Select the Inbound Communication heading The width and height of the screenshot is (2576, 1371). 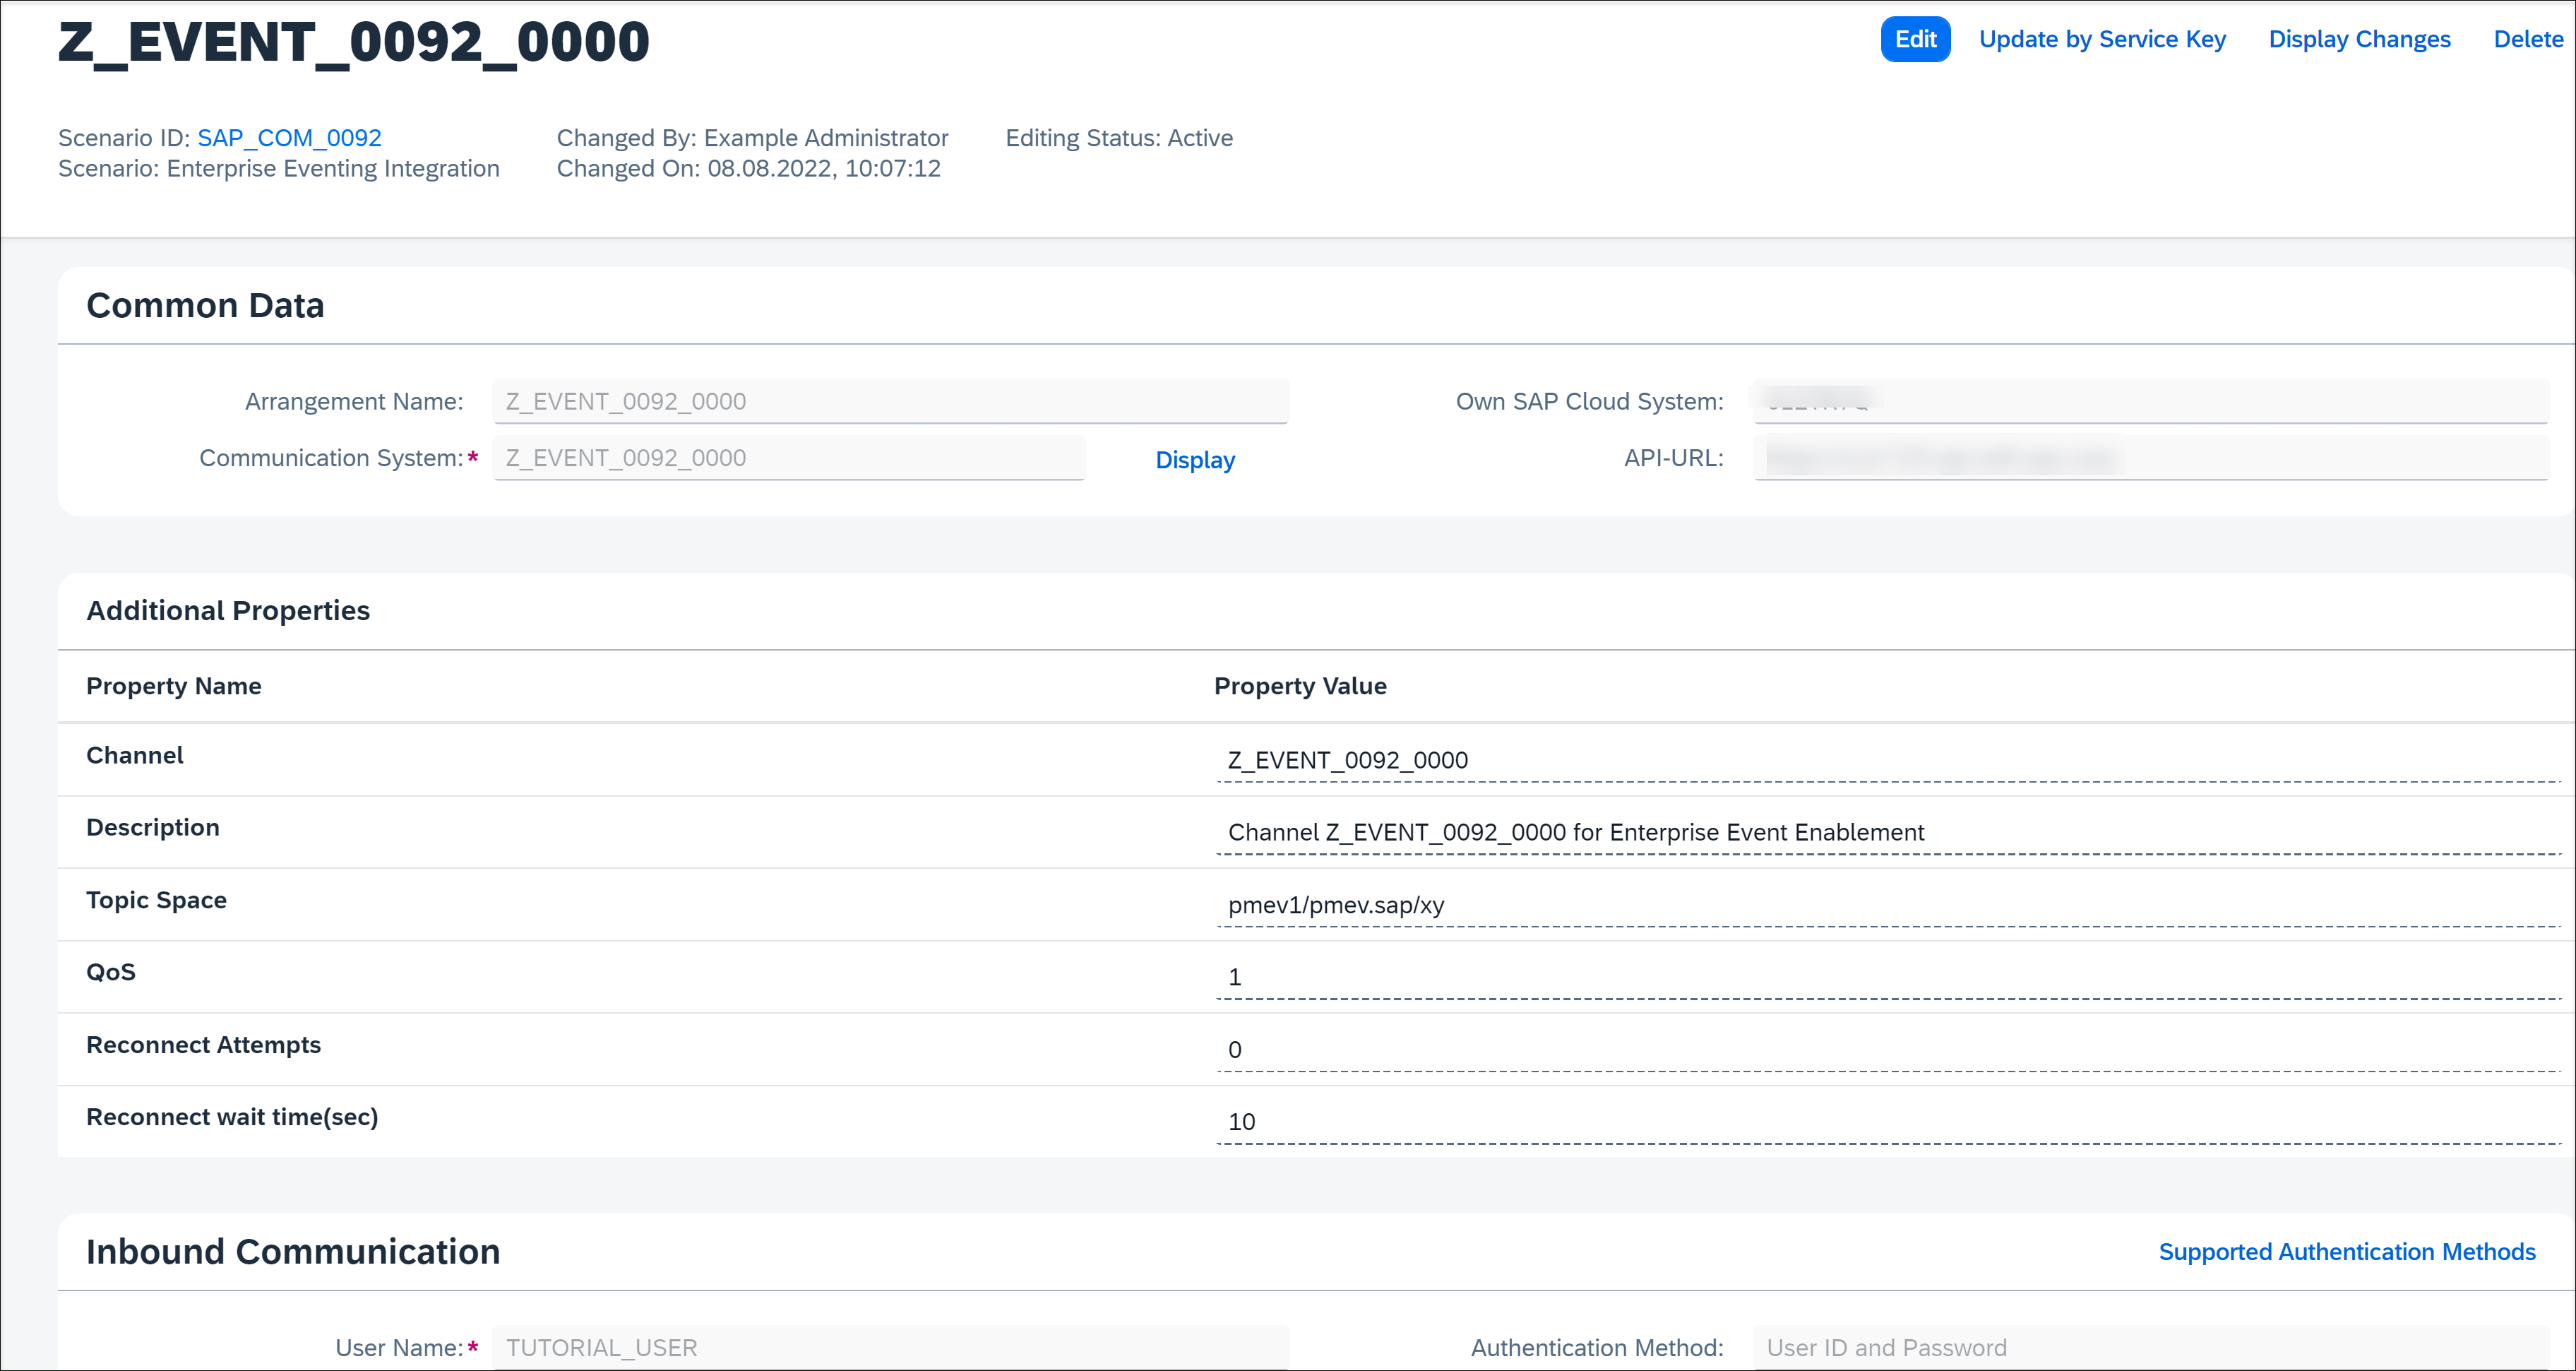(x=293, y=1252)
